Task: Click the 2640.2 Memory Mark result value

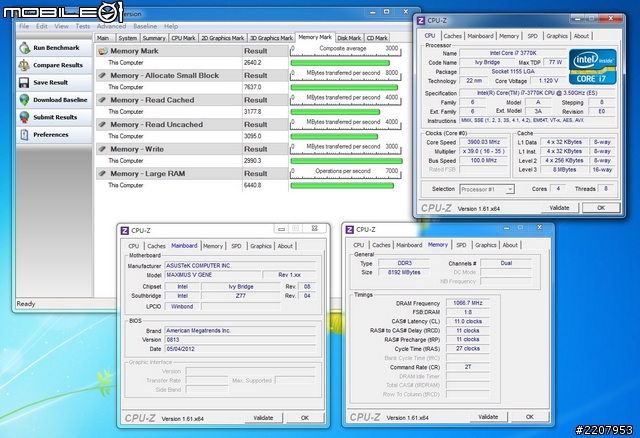Action: point(253,63)
